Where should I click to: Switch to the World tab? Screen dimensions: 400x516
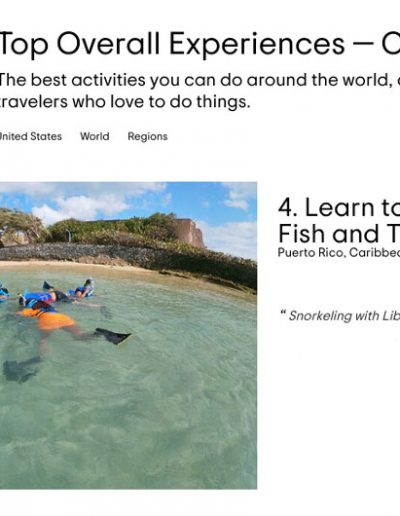tap(95, 136)
